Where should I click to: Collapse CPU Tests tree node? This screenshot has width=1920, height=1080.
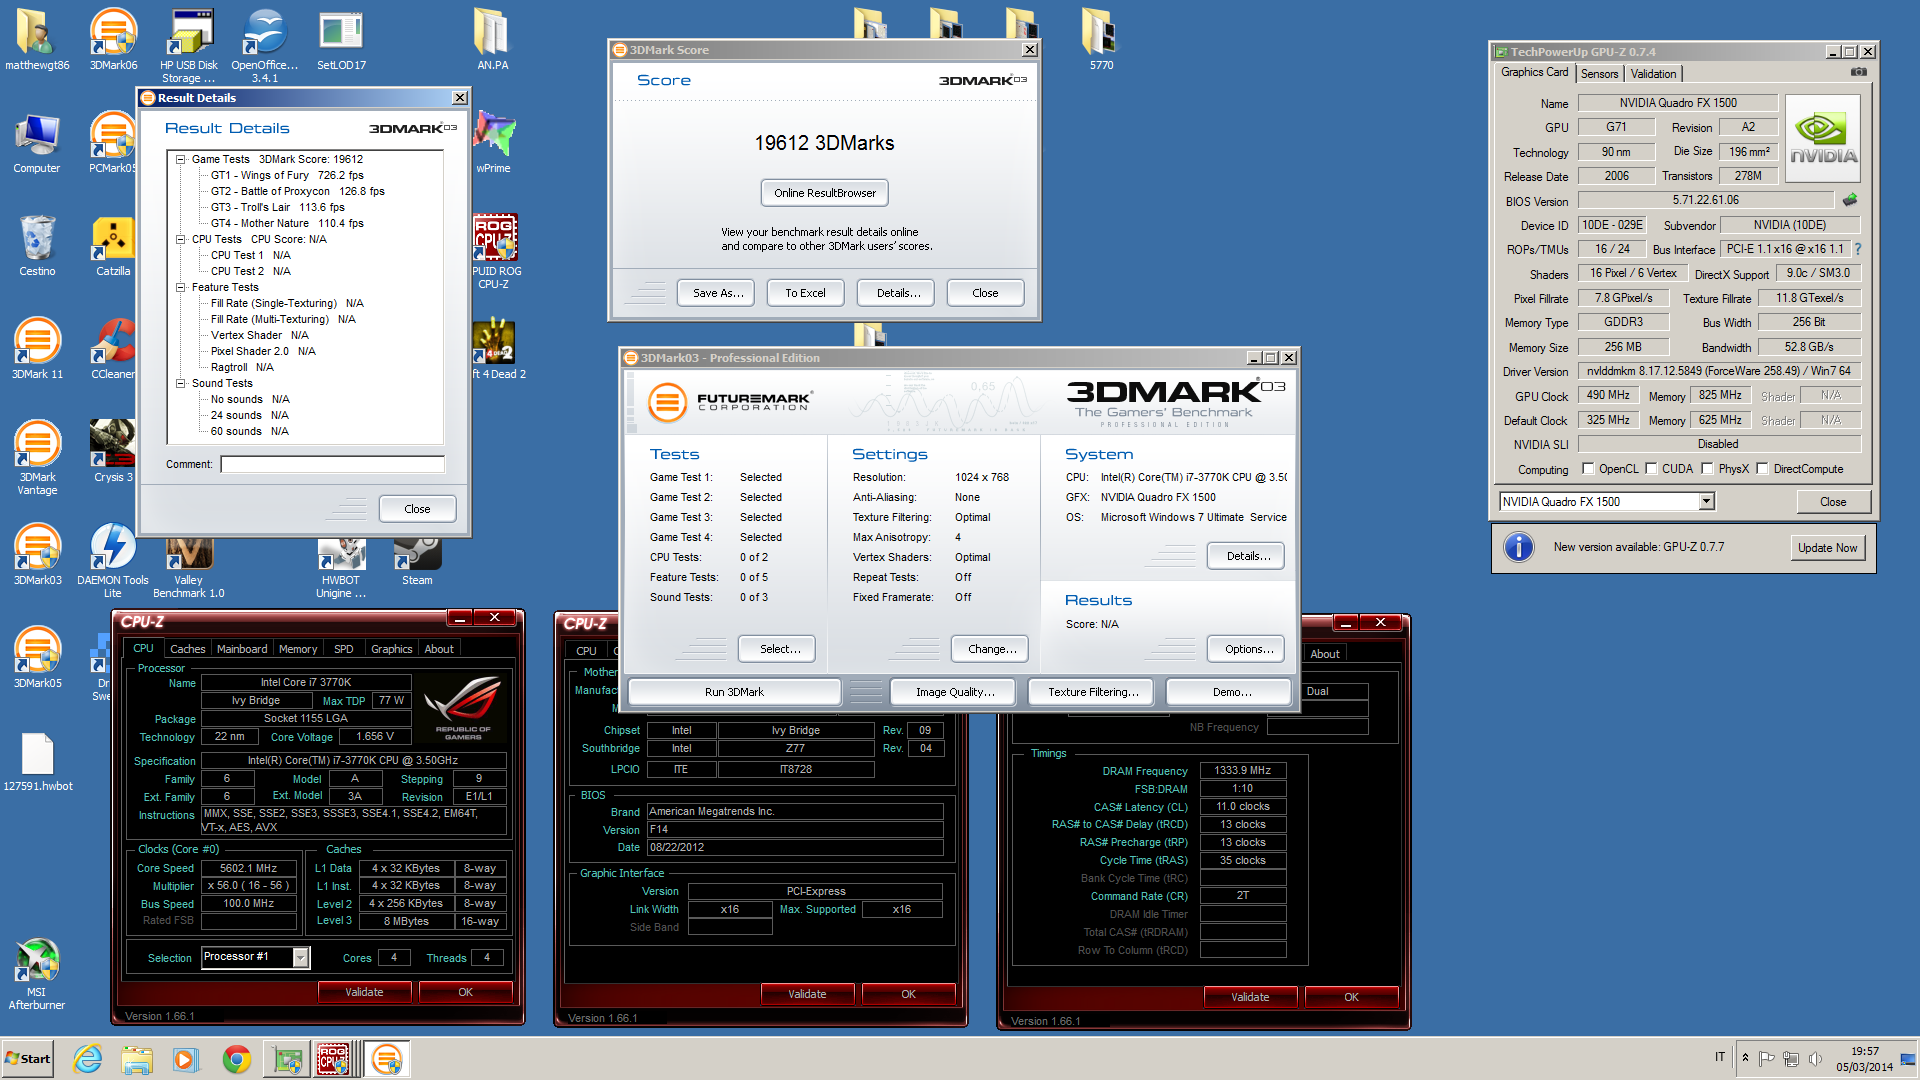[x=181, y=239]
